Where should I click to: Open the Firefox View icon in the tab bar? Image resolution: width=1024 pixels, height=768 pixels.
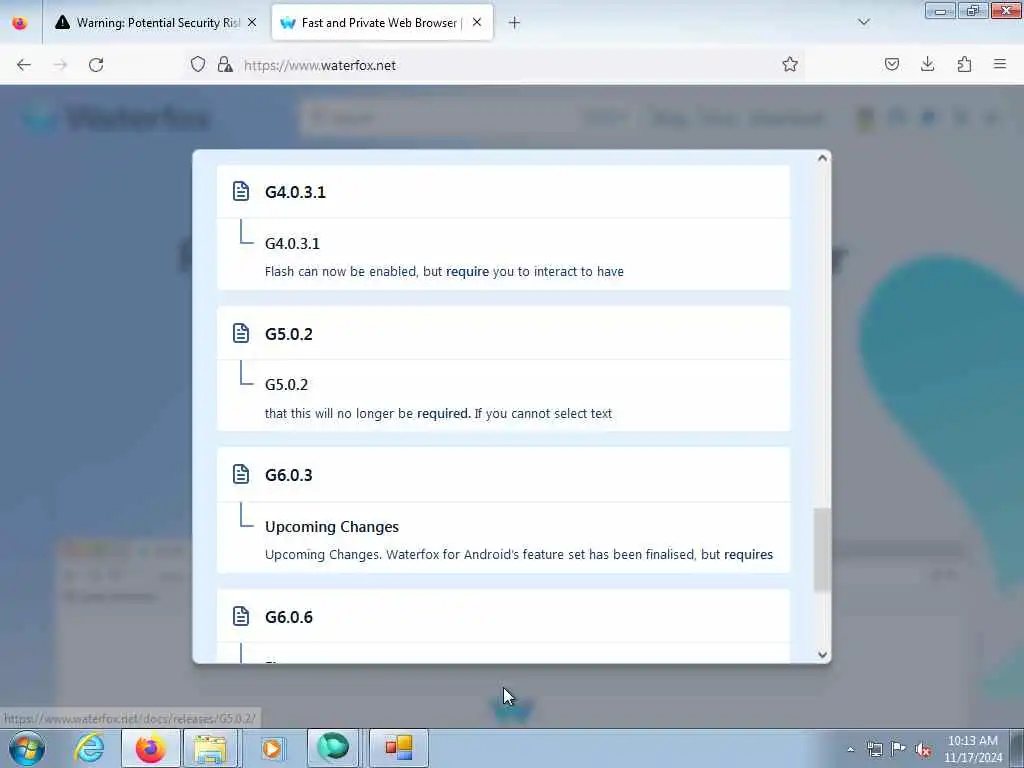pyautogui.click(x=20, y=22)
